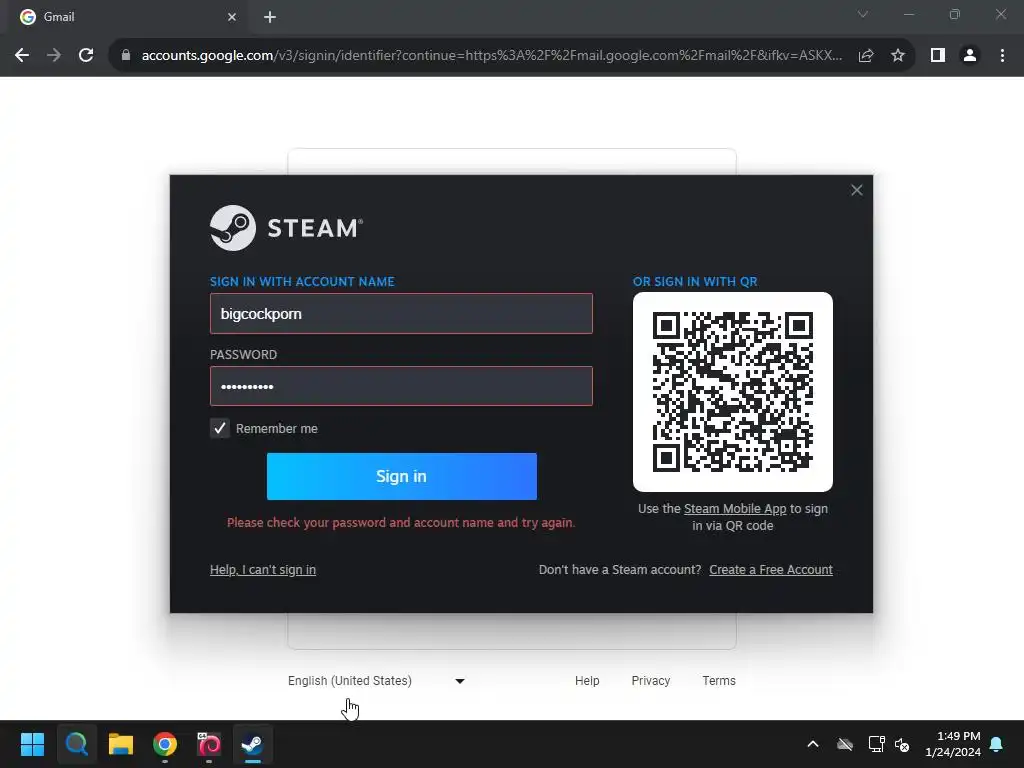1024x768 pixels.
Task: Open the clock showing 1:49 PM
Action: pyautogui.click(x=953, y=744)
